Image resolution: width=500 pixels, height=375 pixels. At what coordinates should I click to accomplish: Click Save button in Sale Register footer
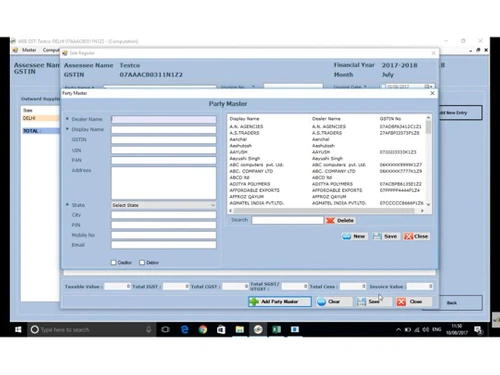373,301
